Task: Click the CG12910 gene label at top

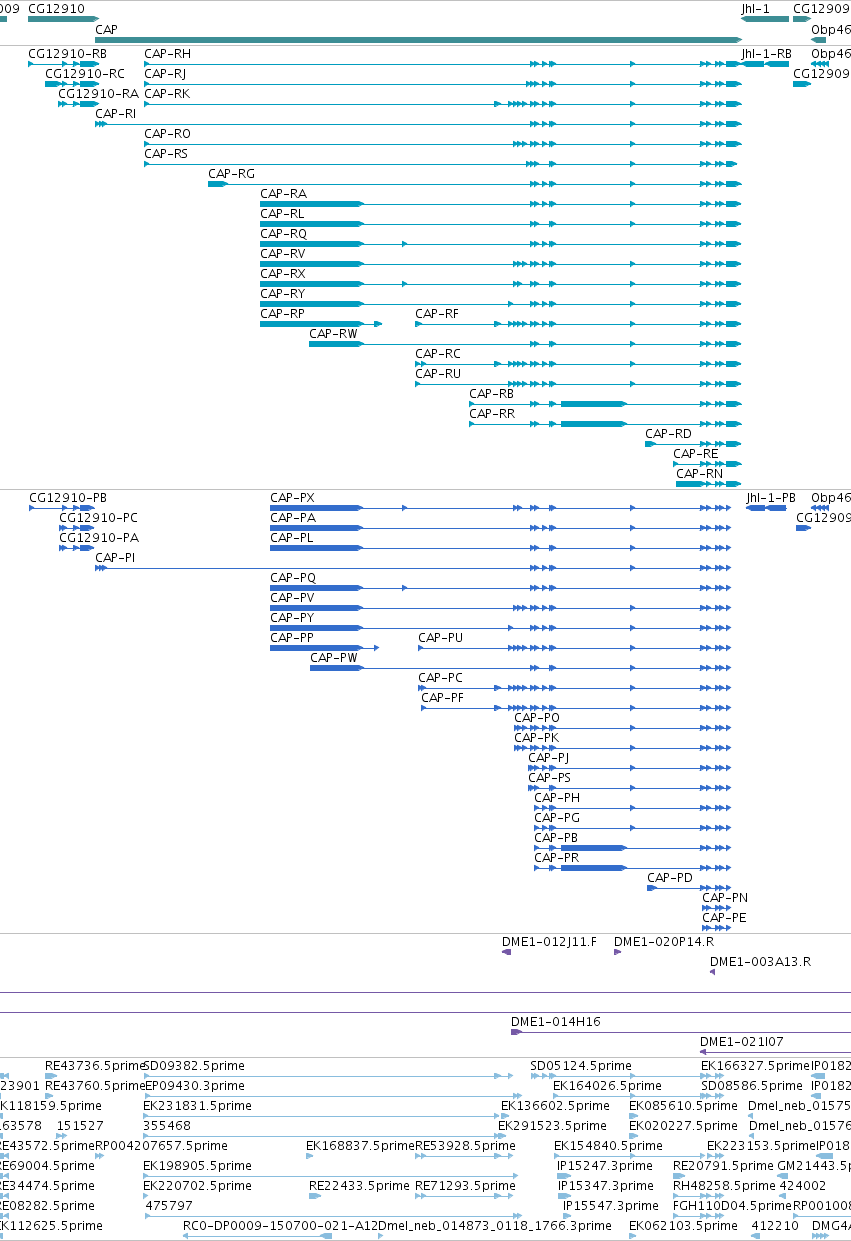Action: pyautogui.click(x=56, y=8)
